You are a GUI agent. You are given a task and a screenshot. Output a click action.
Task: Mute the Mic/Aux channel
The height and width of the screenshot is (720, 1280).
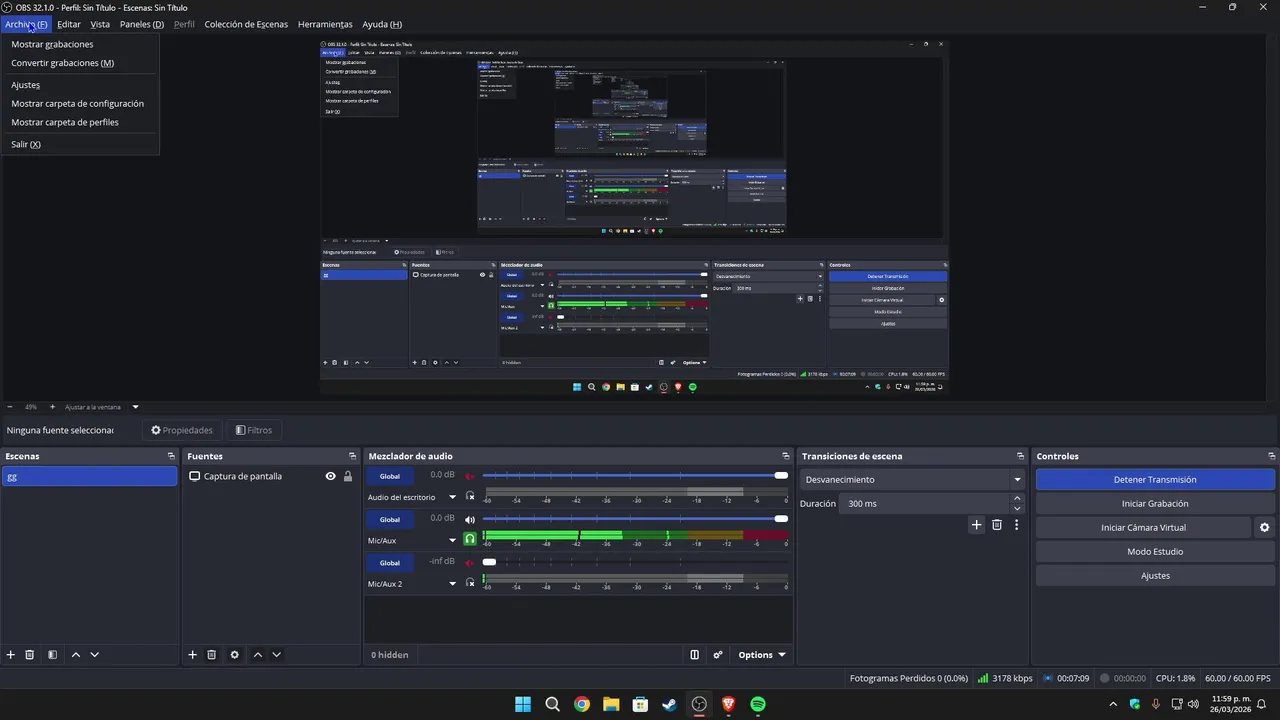tap(470, 519)
